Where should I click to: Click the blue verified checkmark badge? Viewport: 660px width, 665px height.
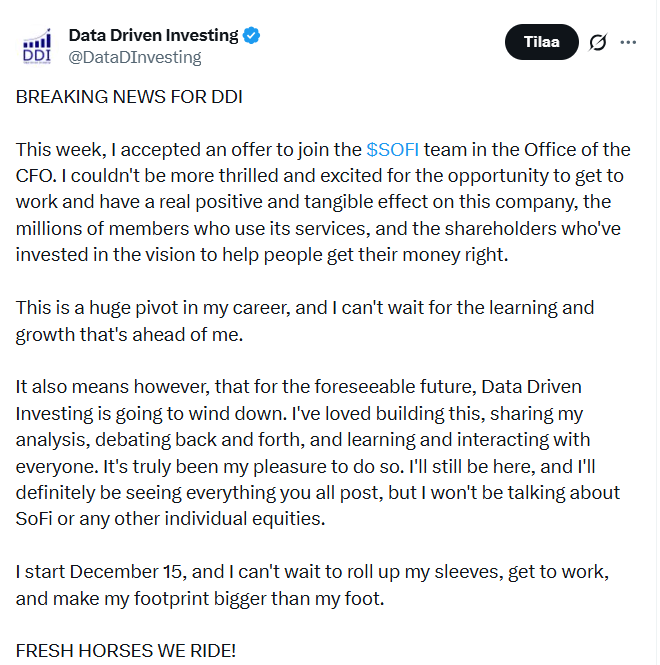pos(252,36)
